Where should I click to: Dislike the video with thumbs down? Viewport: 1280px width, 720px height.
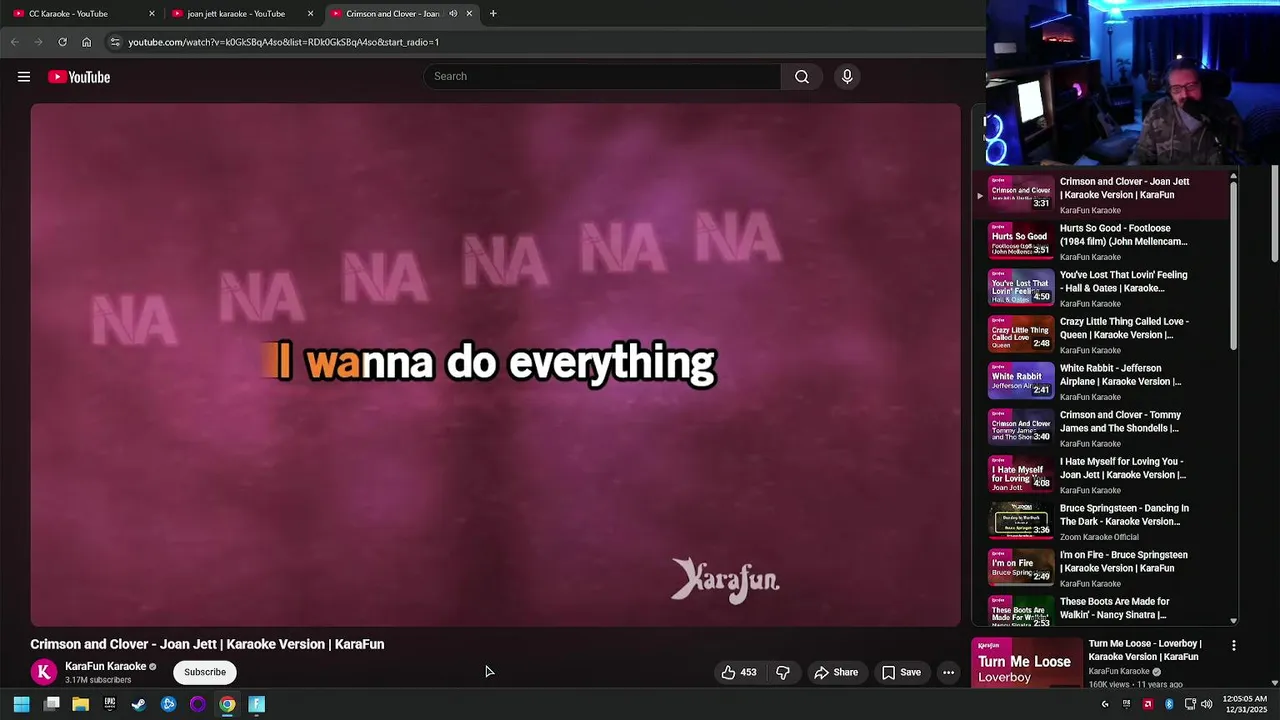[783, 672]
